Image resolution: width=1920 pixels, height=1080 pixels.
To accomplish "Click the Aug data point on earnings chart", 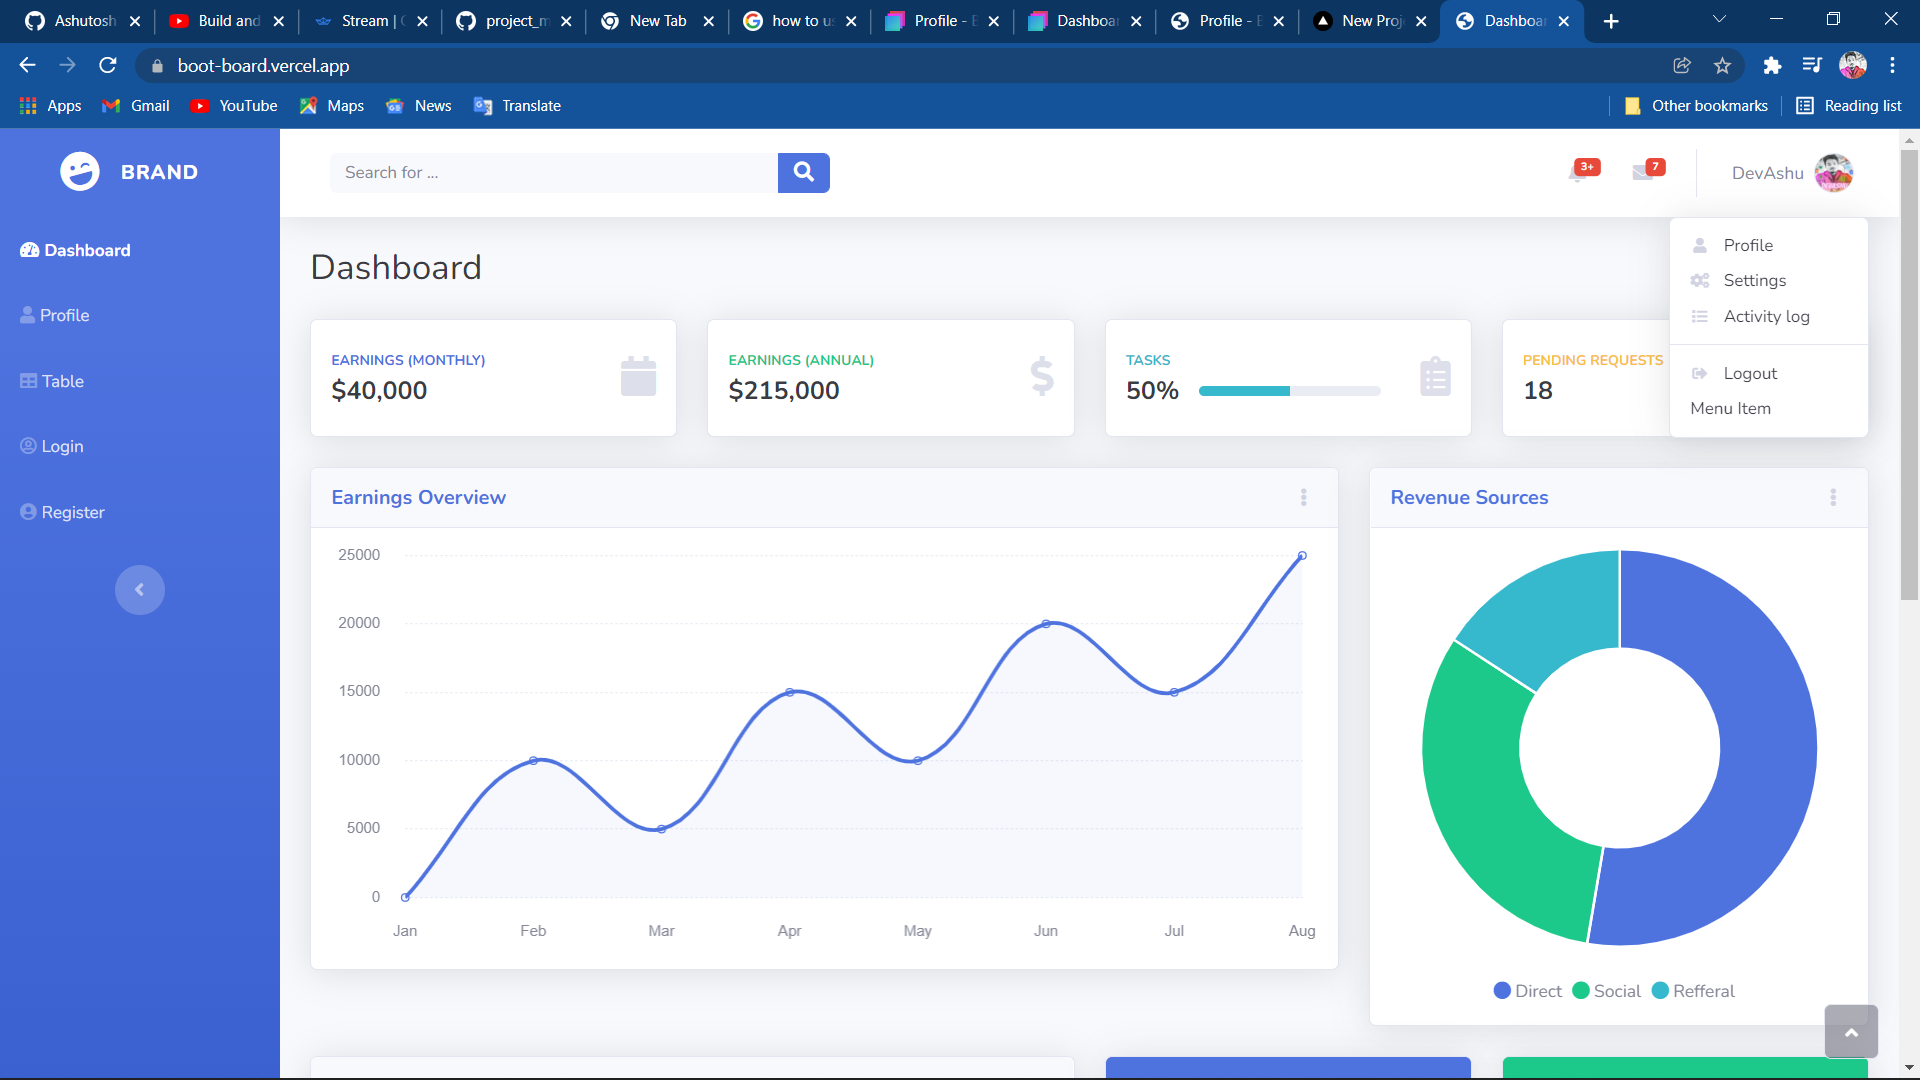I will tap(1302, 555).
